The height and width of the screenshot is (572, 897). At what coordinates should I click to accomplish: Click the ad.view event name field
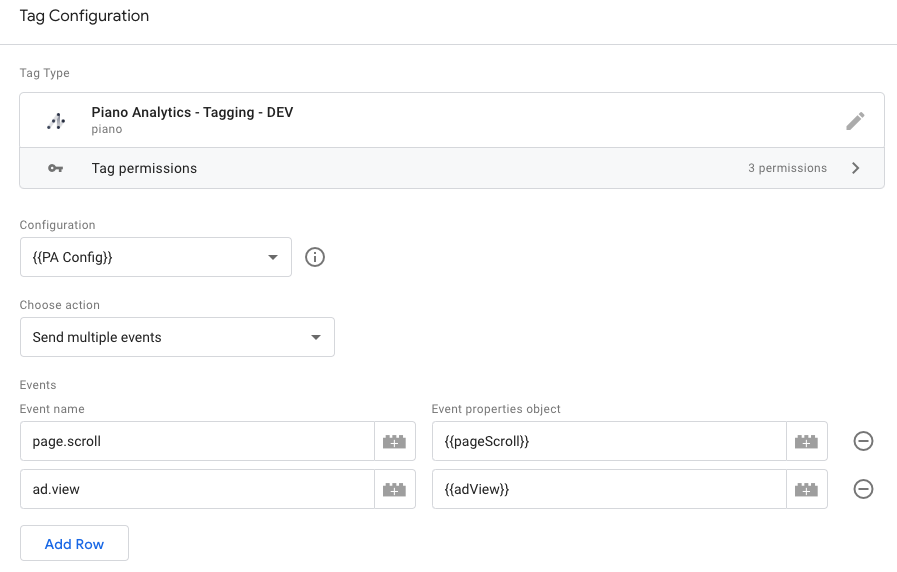coord(197,489)
